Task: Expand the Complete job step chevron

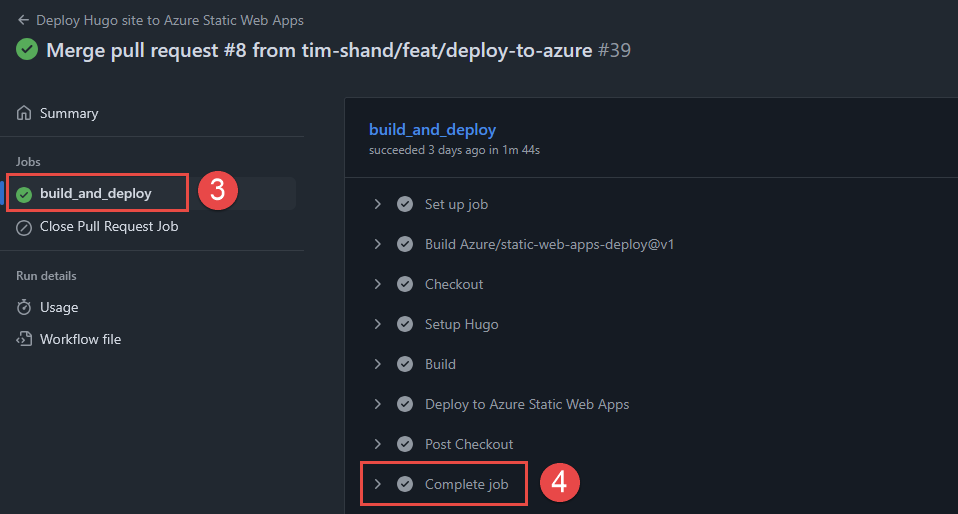Action: 378,484
